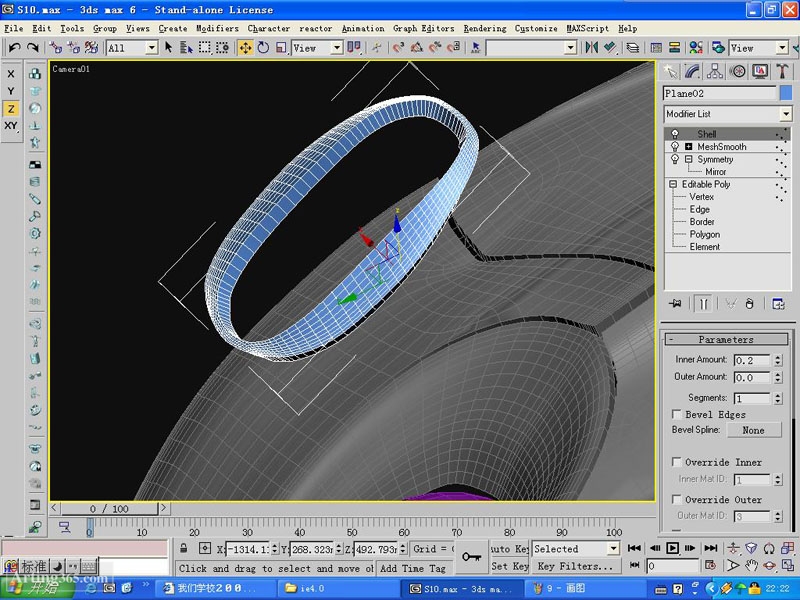Open the View reference coordinate dropdown

pyautogui.click(x=313, y=47)
